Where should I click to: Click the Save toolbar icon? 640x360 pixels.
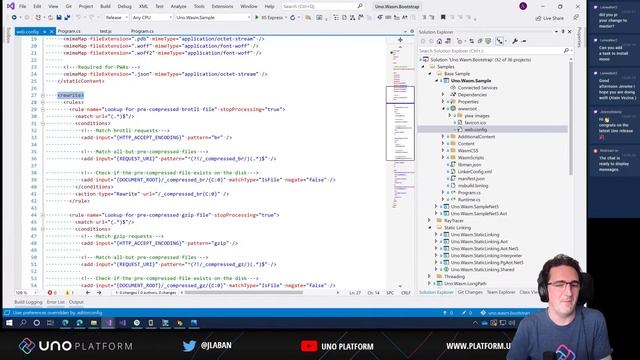[59, 18]
